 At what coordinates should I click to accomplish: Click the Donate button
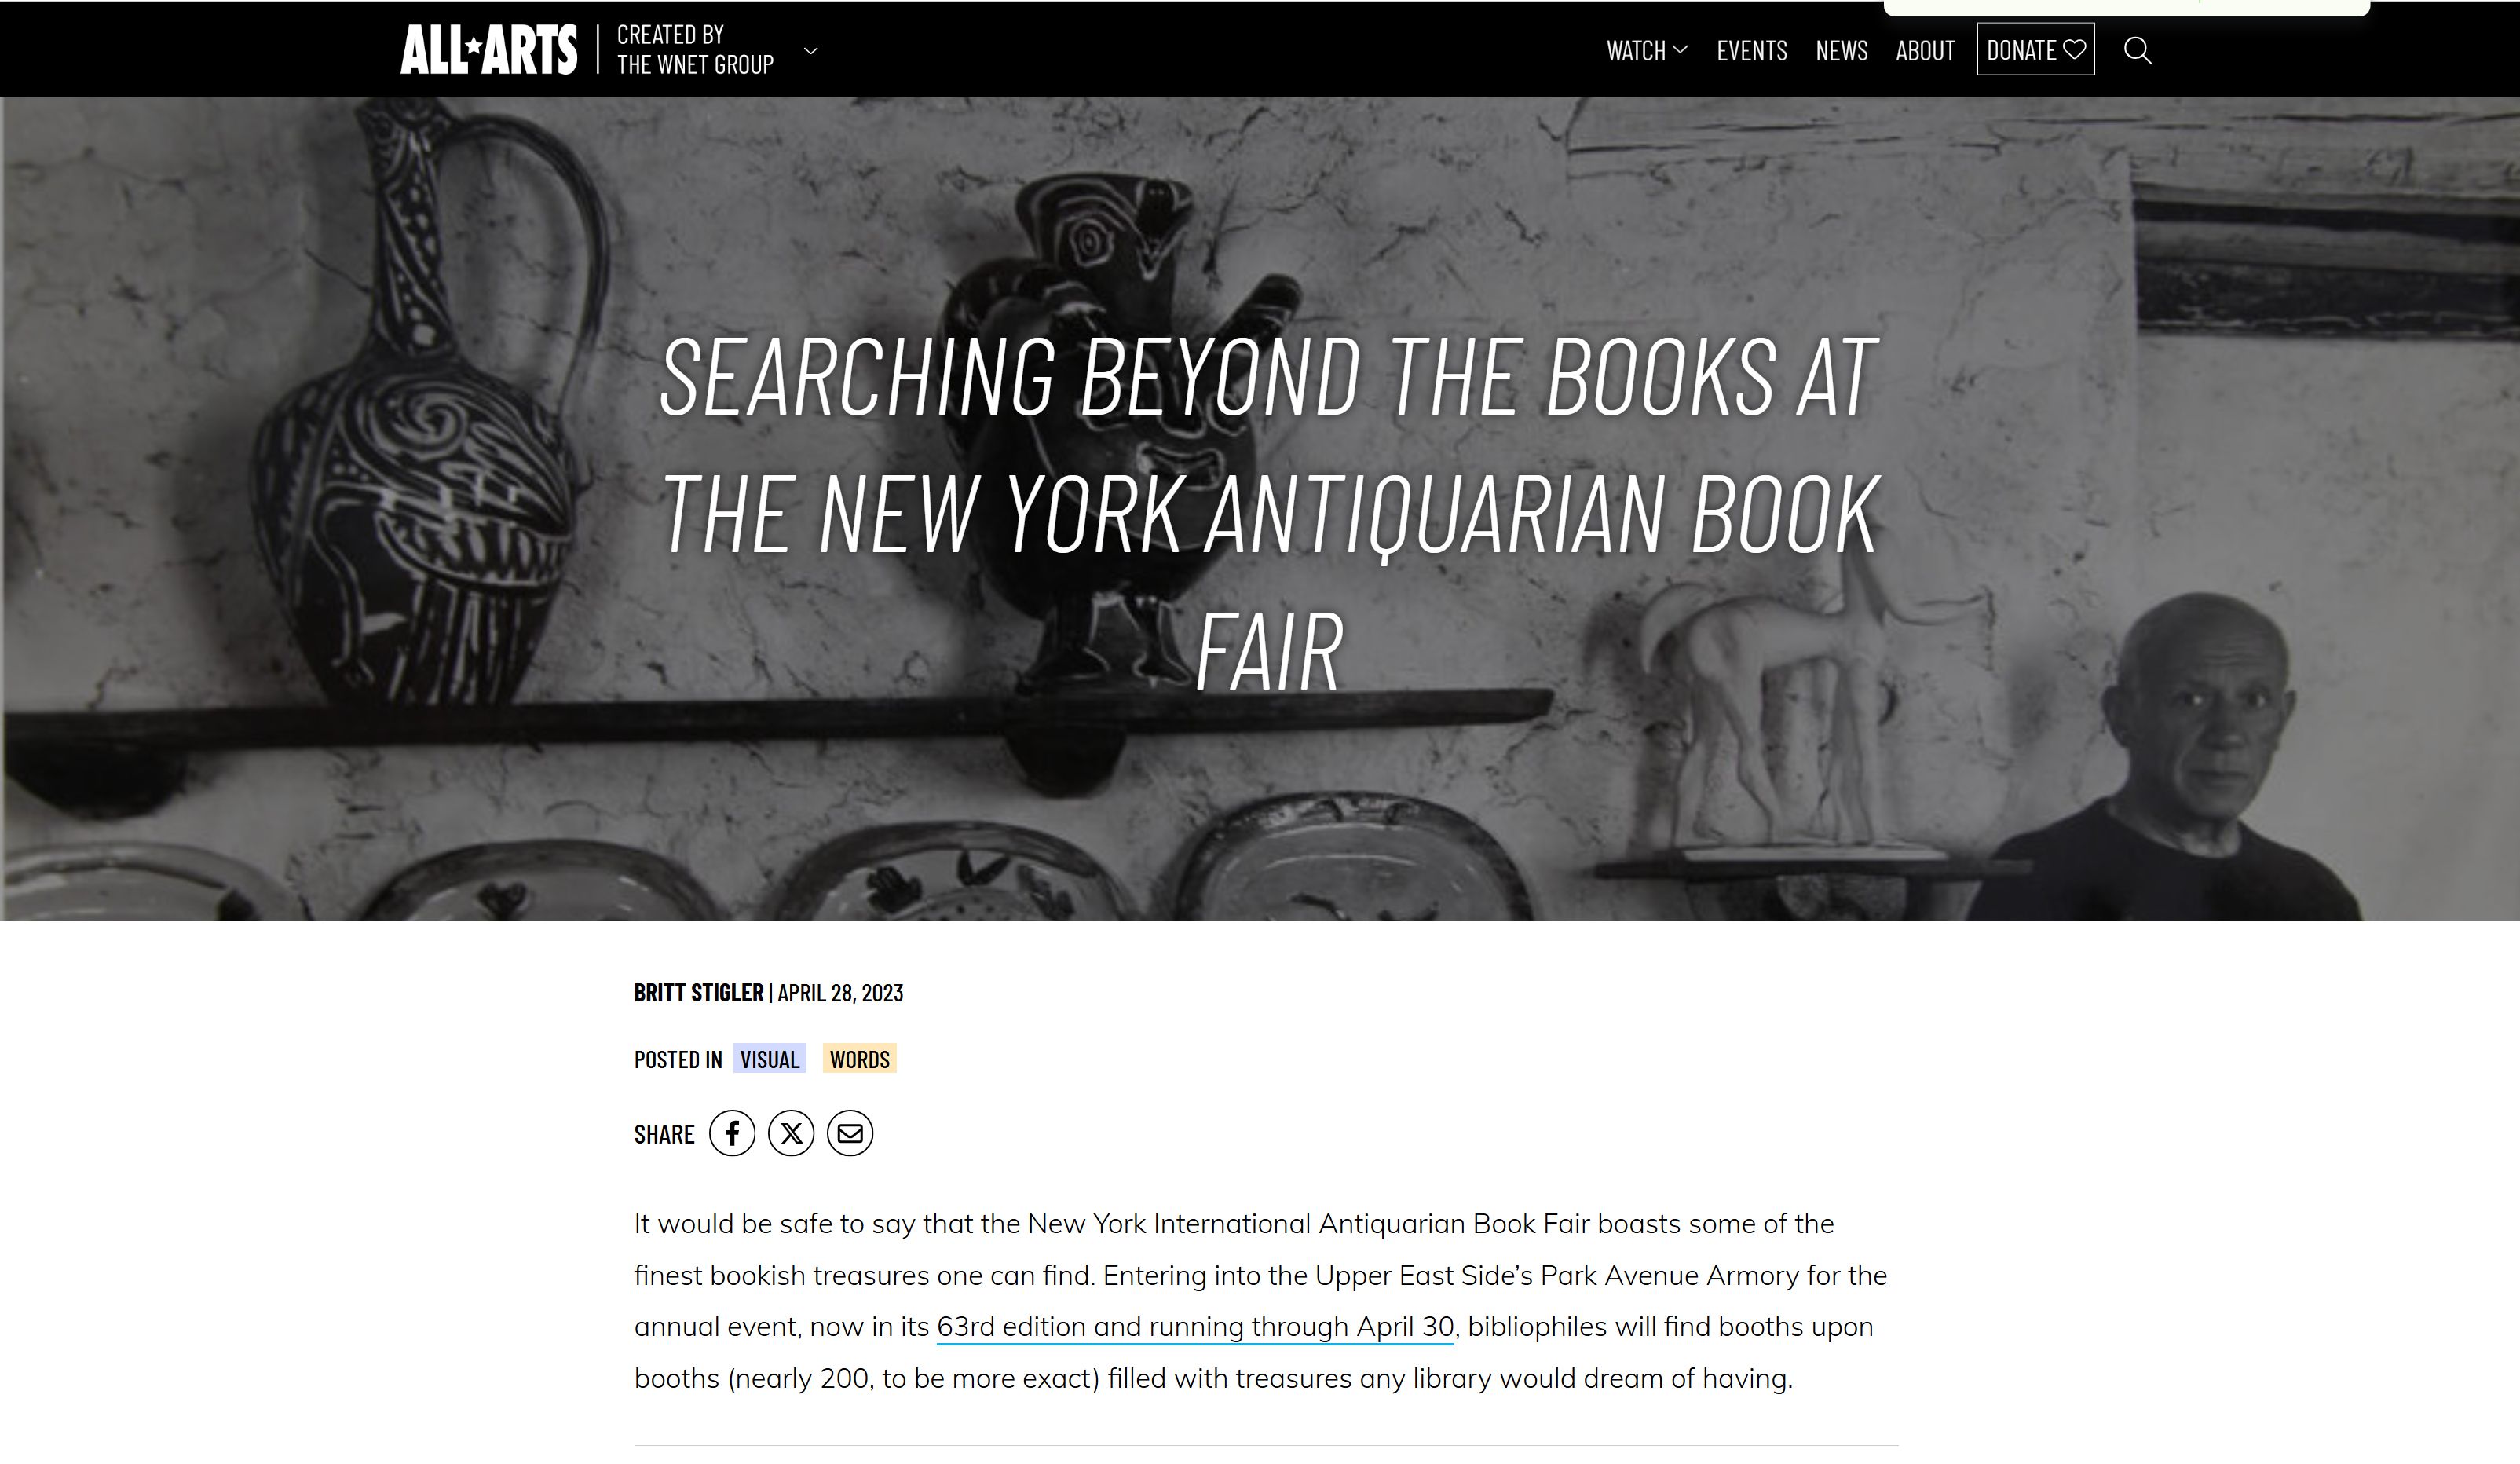click(2036, 49)
